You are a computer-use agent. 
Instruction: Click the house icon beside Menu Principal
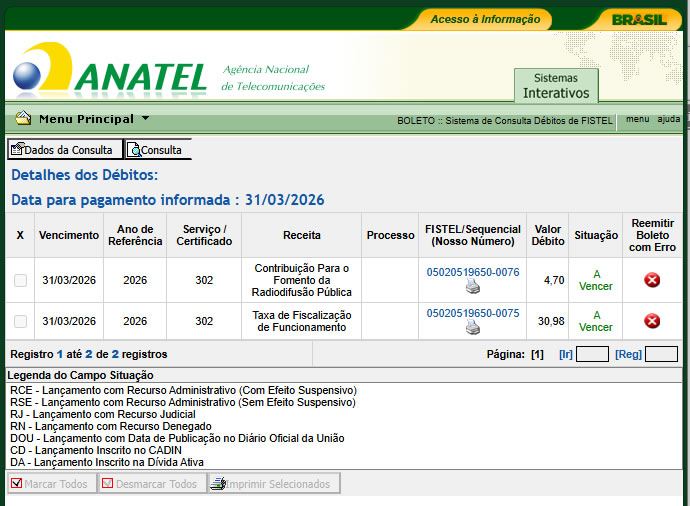click(23, 119)
